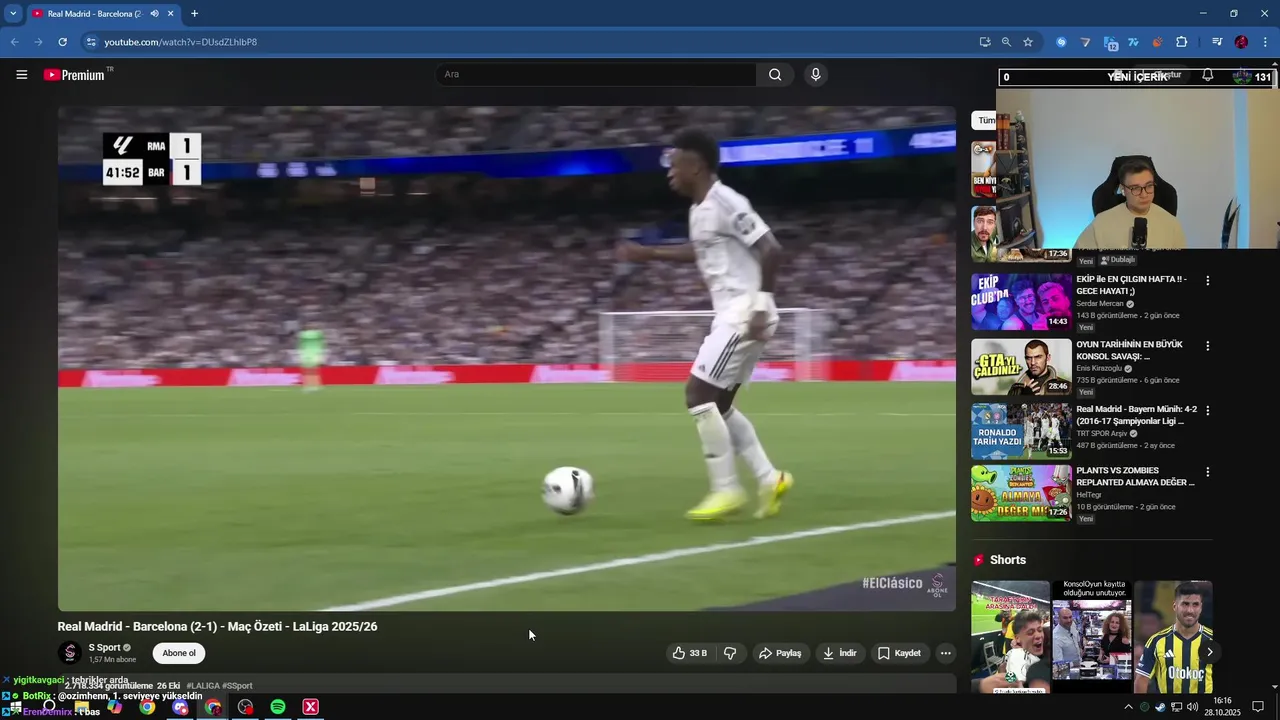Open the Shazam extension

pyautogui.click(x=1061, y=42)
